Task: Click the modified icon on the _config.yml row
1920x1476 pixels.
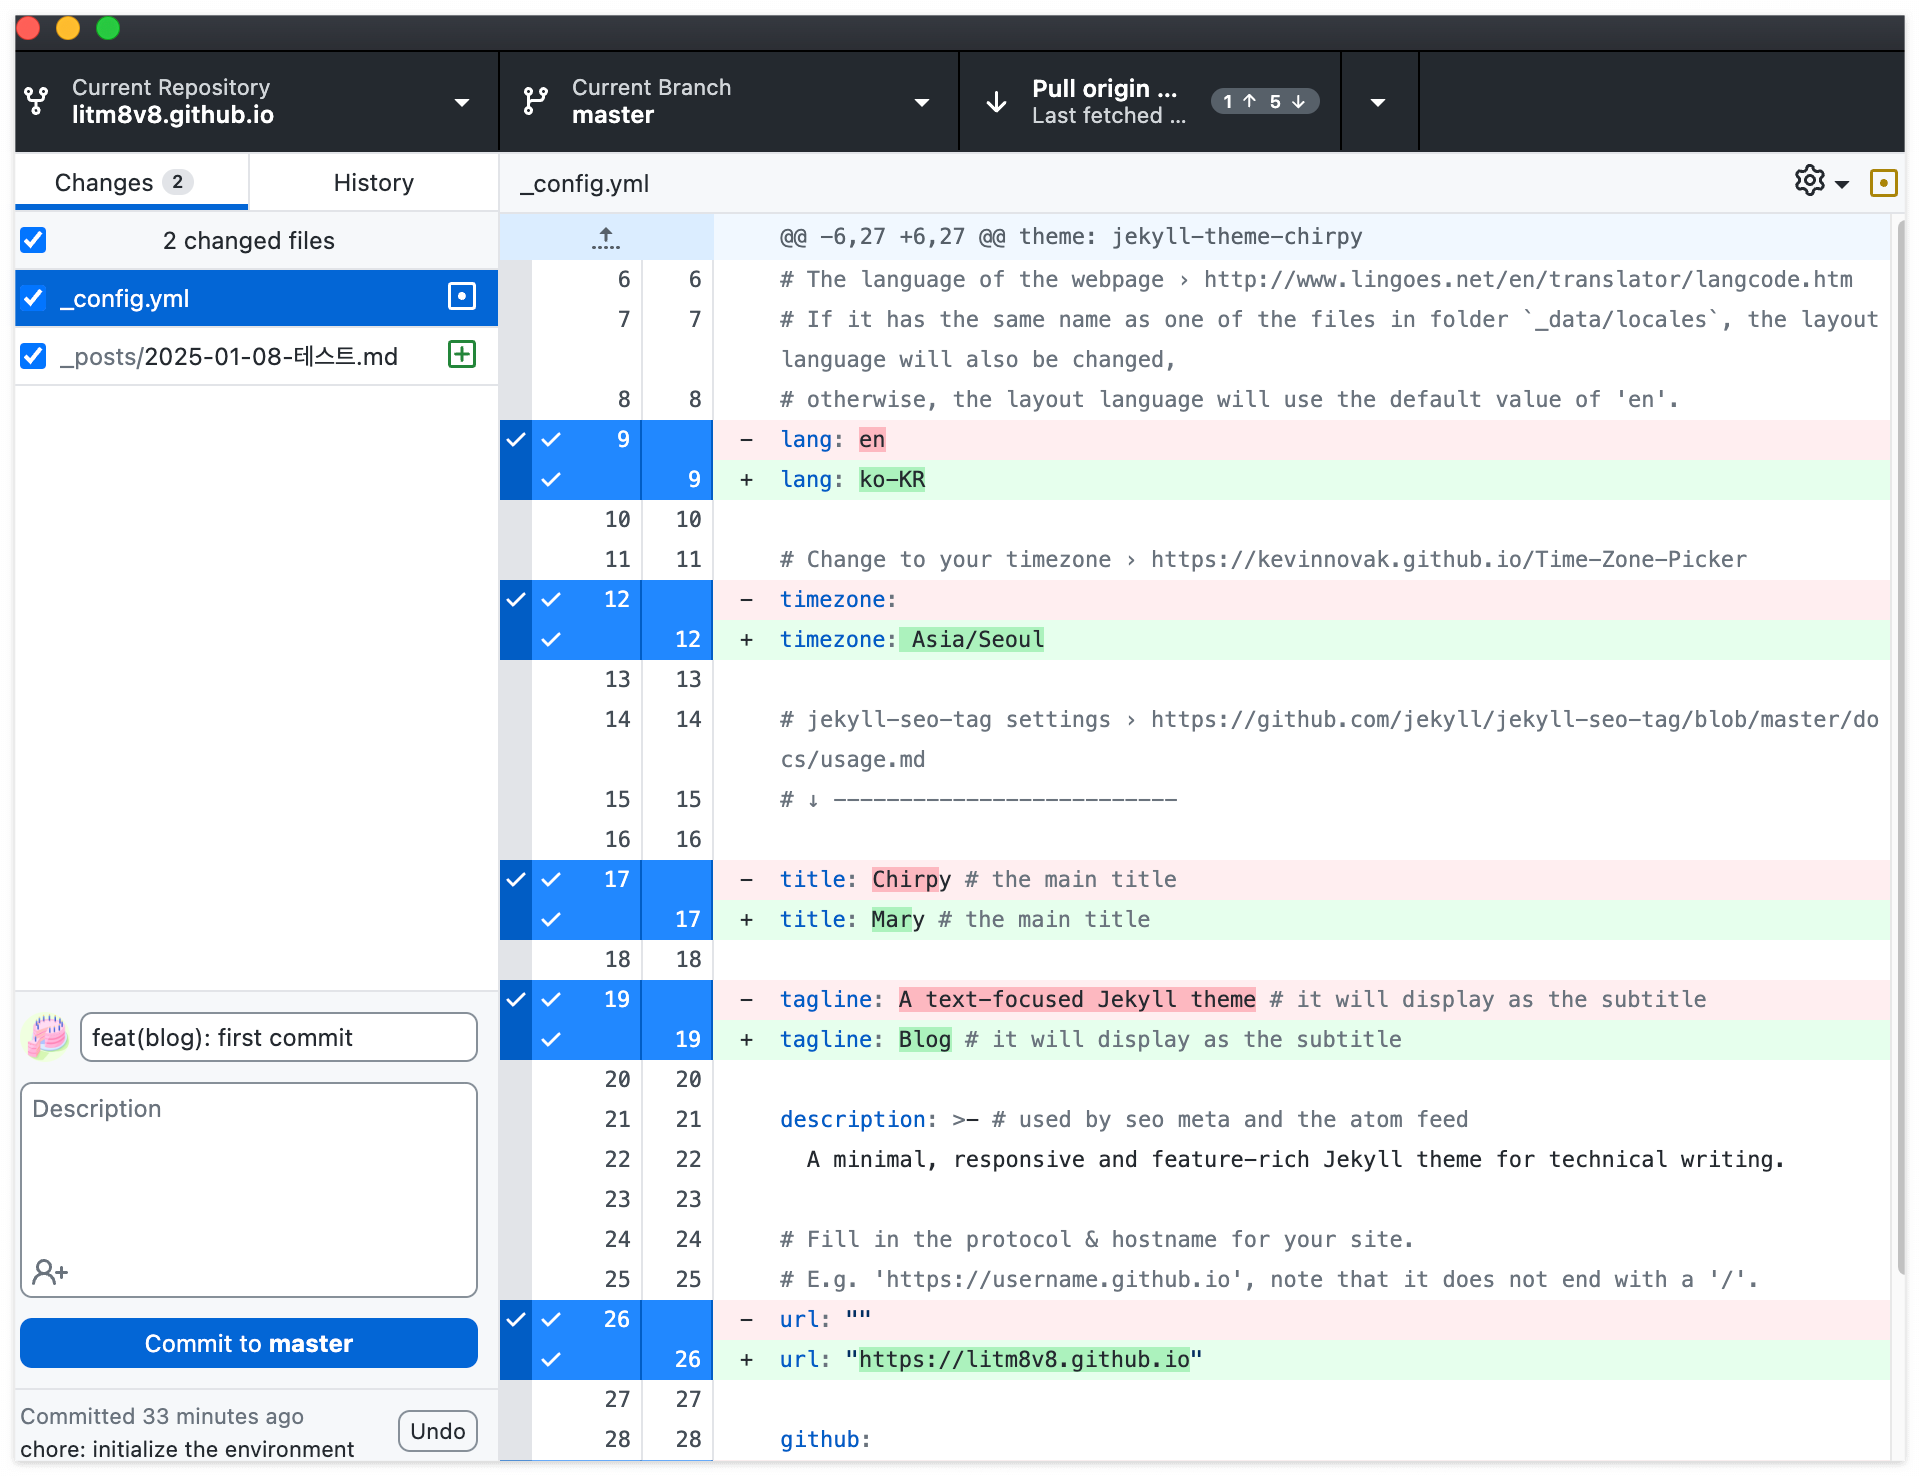Action: (x=461, y=297)
